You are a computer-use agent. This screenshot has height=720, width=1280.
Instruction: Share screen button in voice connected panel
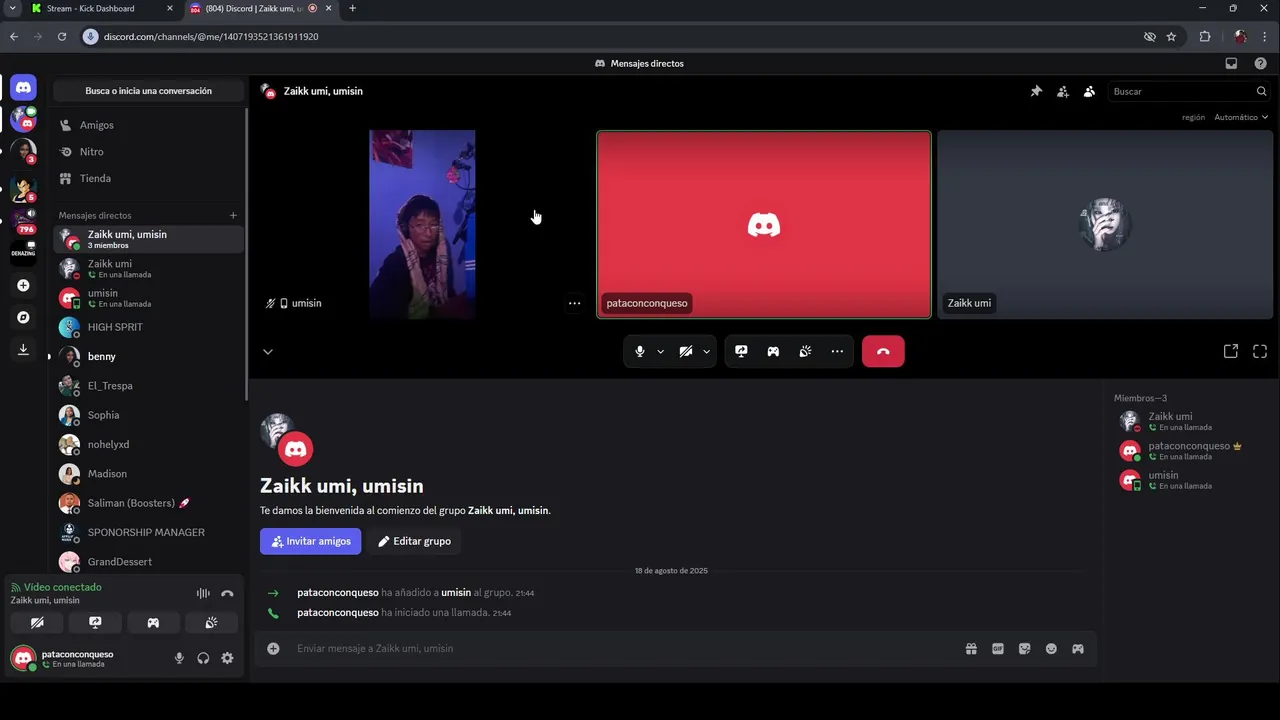95,622
